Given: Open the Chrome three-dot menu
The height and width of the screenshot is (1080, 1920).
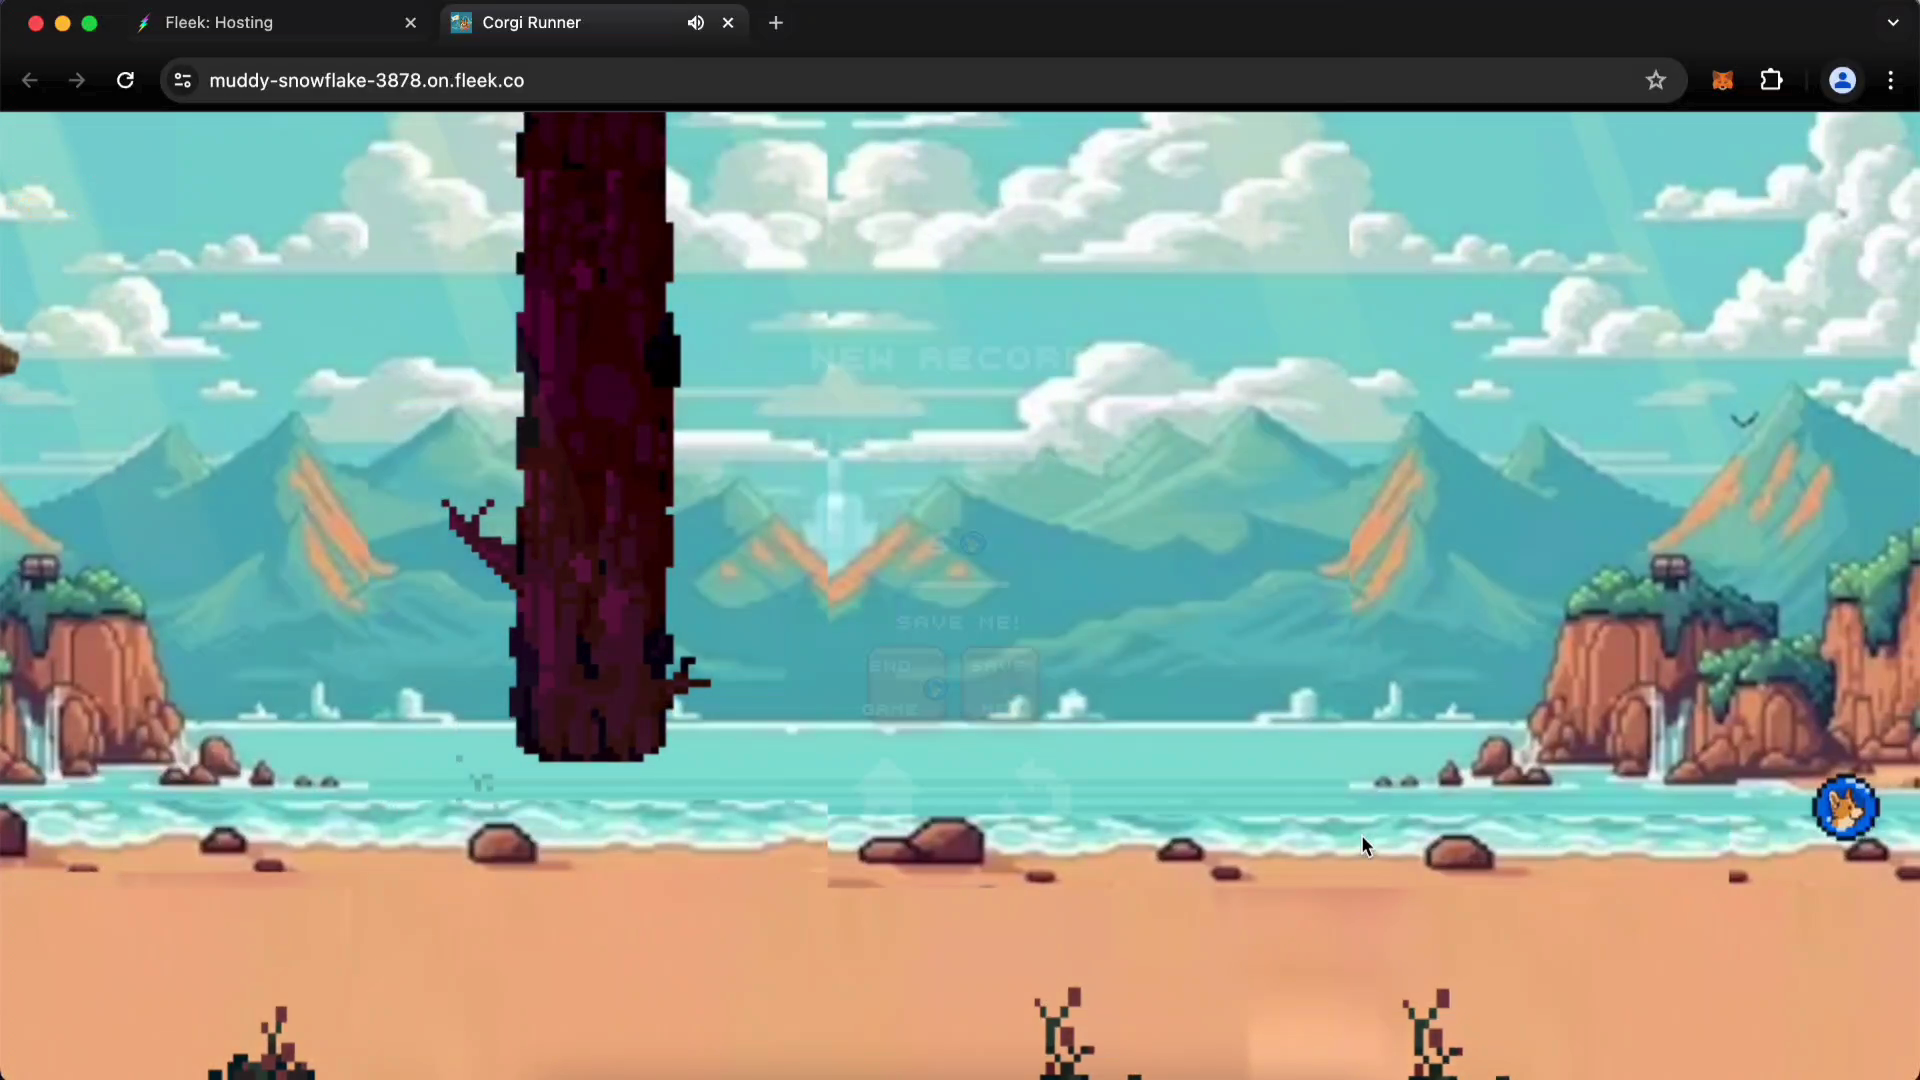Looking at the screenshot, I should click(1890, 80).
